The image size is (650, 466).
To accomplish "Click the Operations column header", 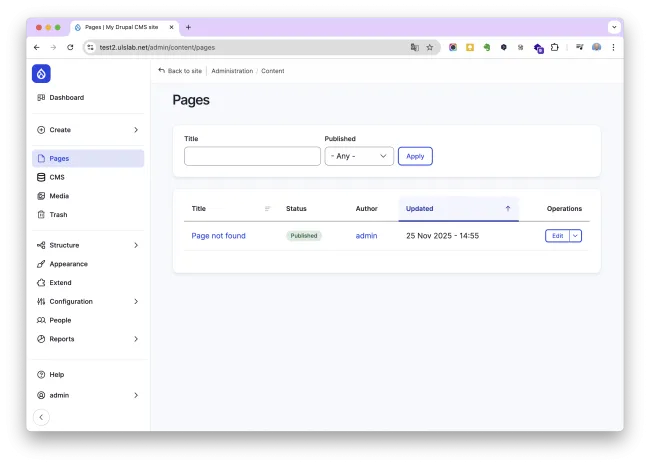I will (564, 209).
